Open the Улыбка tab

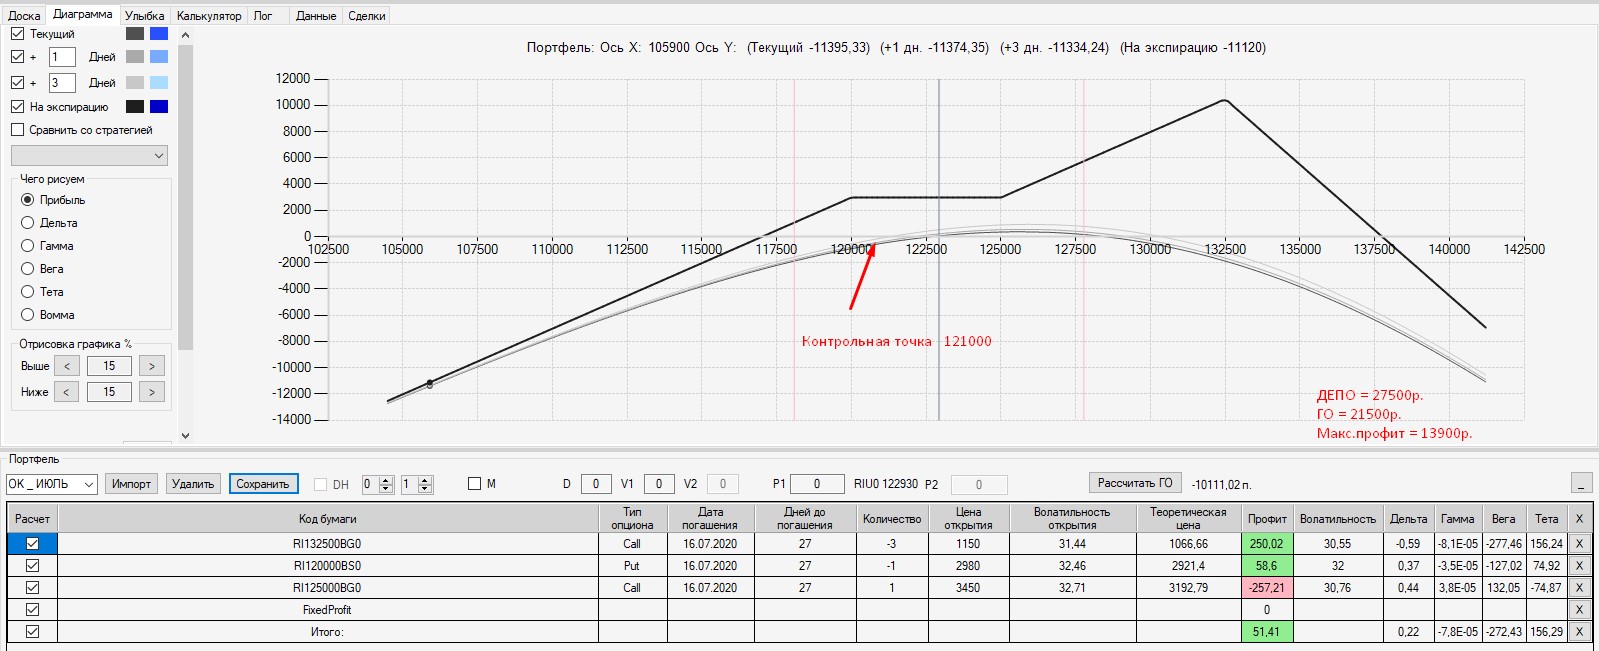click(x=145, y=16)
